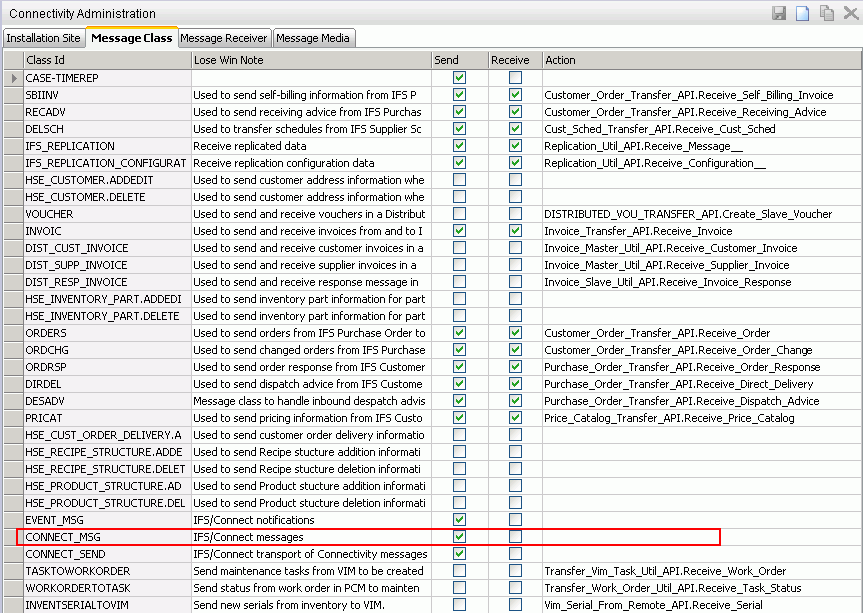Viewport: 863px width, 613px height.
Task: Select the row header next to DESADV
Action: [14, 401]
